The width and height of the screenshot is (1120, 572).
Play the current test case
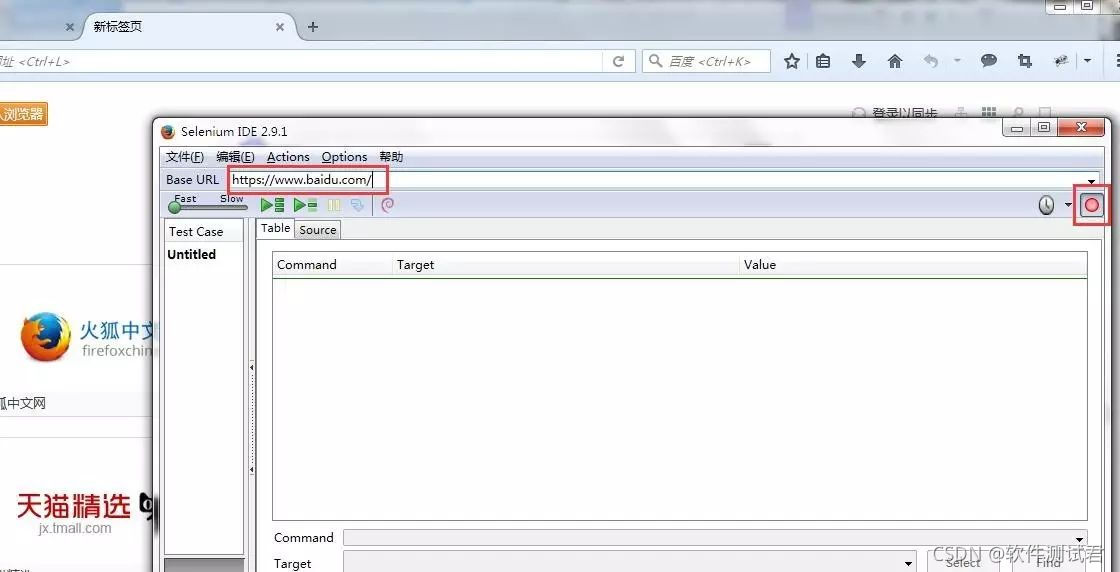[305, 205]
